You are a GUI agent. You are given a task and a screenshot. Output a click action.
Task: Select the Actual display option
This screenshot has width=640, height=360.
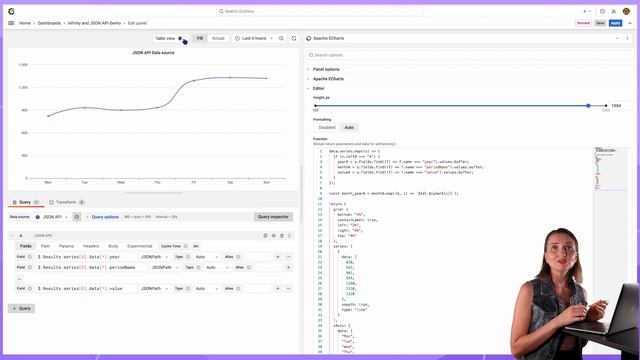(x=218, y=38)
